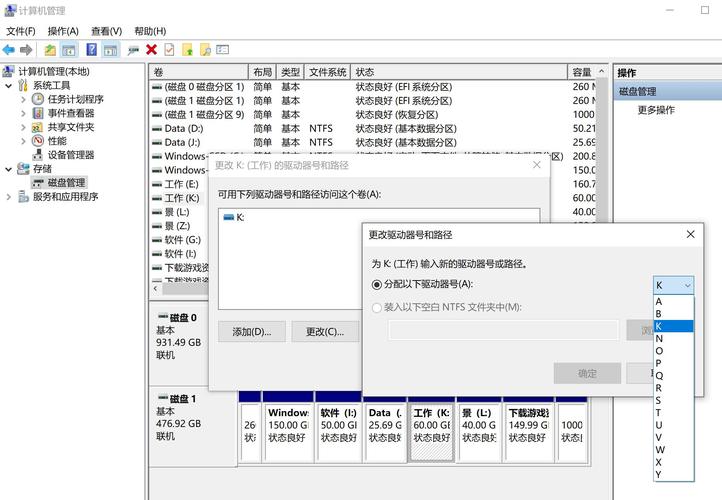Expand the 事件查看器 node
The width and height of the screenshot is (722, 500).
pos(23,113)
